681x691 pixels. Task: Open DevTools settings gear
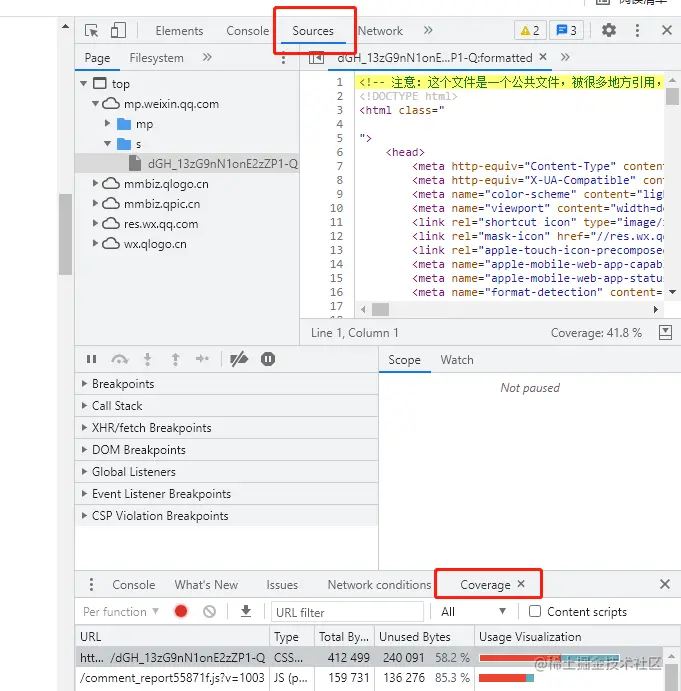[609, 30]
